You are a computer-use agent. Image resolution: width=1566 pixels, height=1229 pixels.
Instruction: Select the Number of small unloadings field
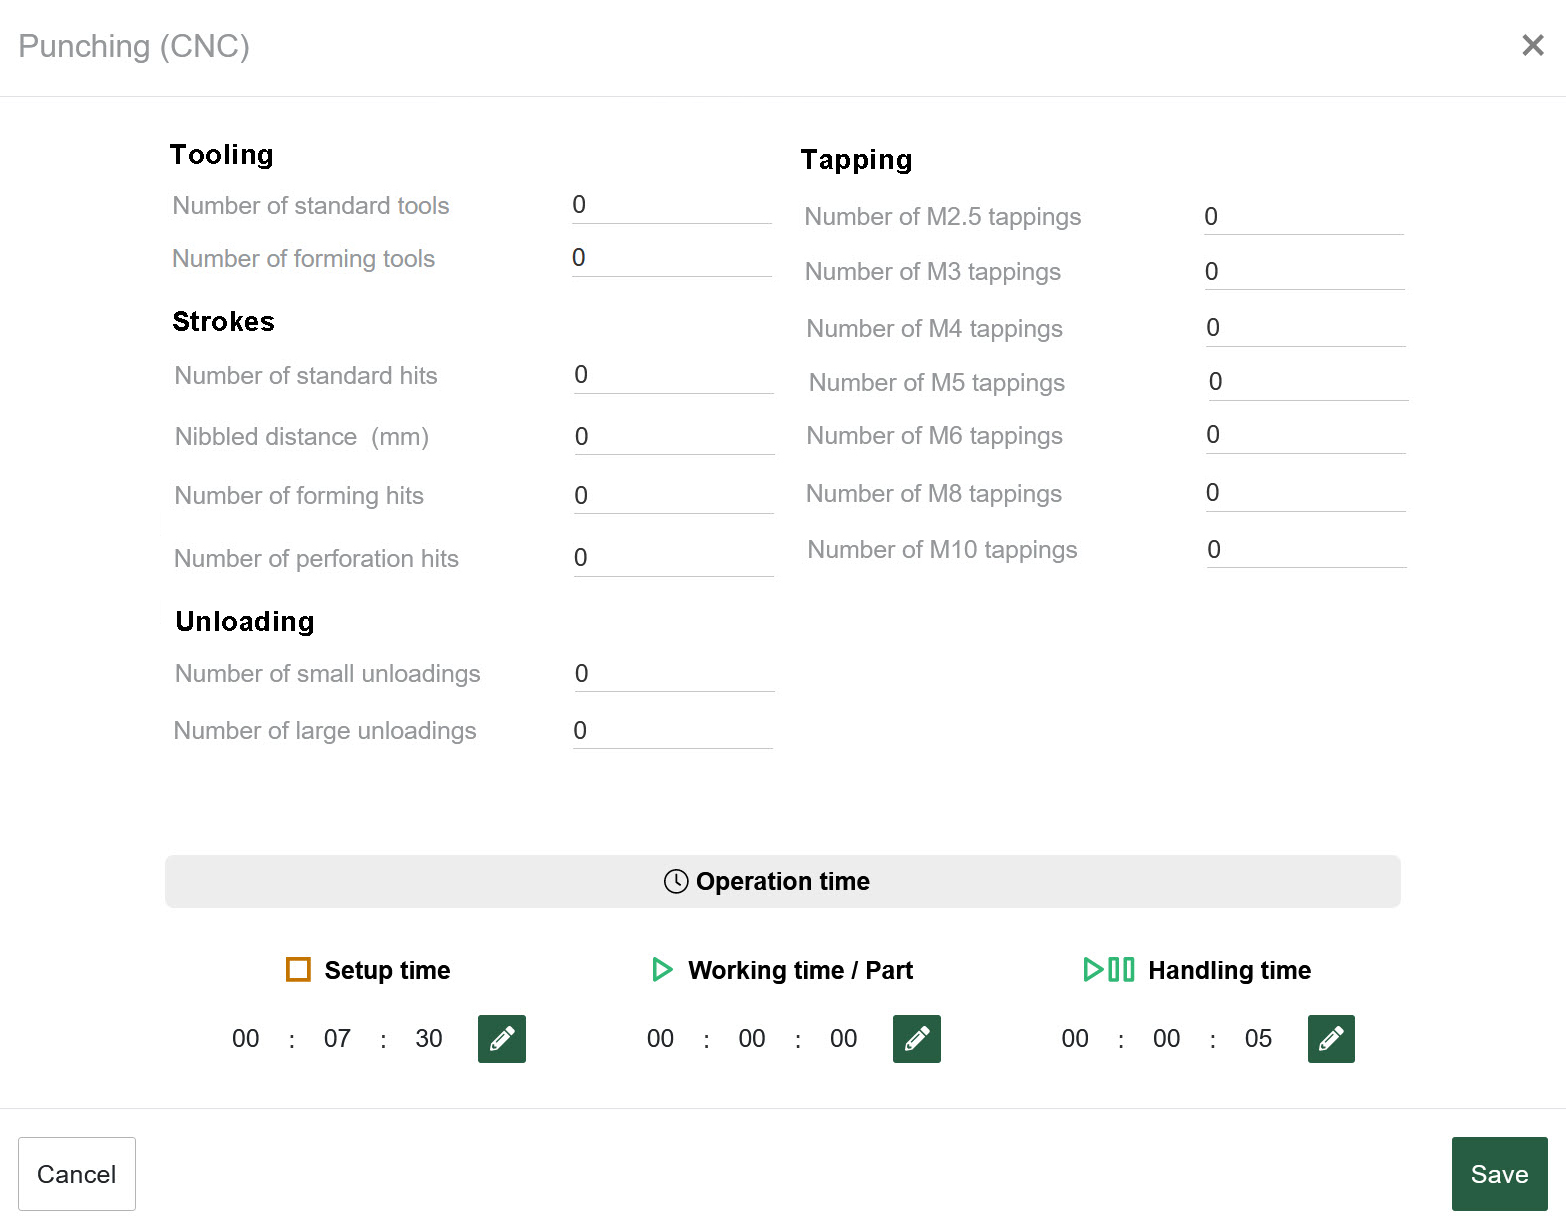pos(674,674)
